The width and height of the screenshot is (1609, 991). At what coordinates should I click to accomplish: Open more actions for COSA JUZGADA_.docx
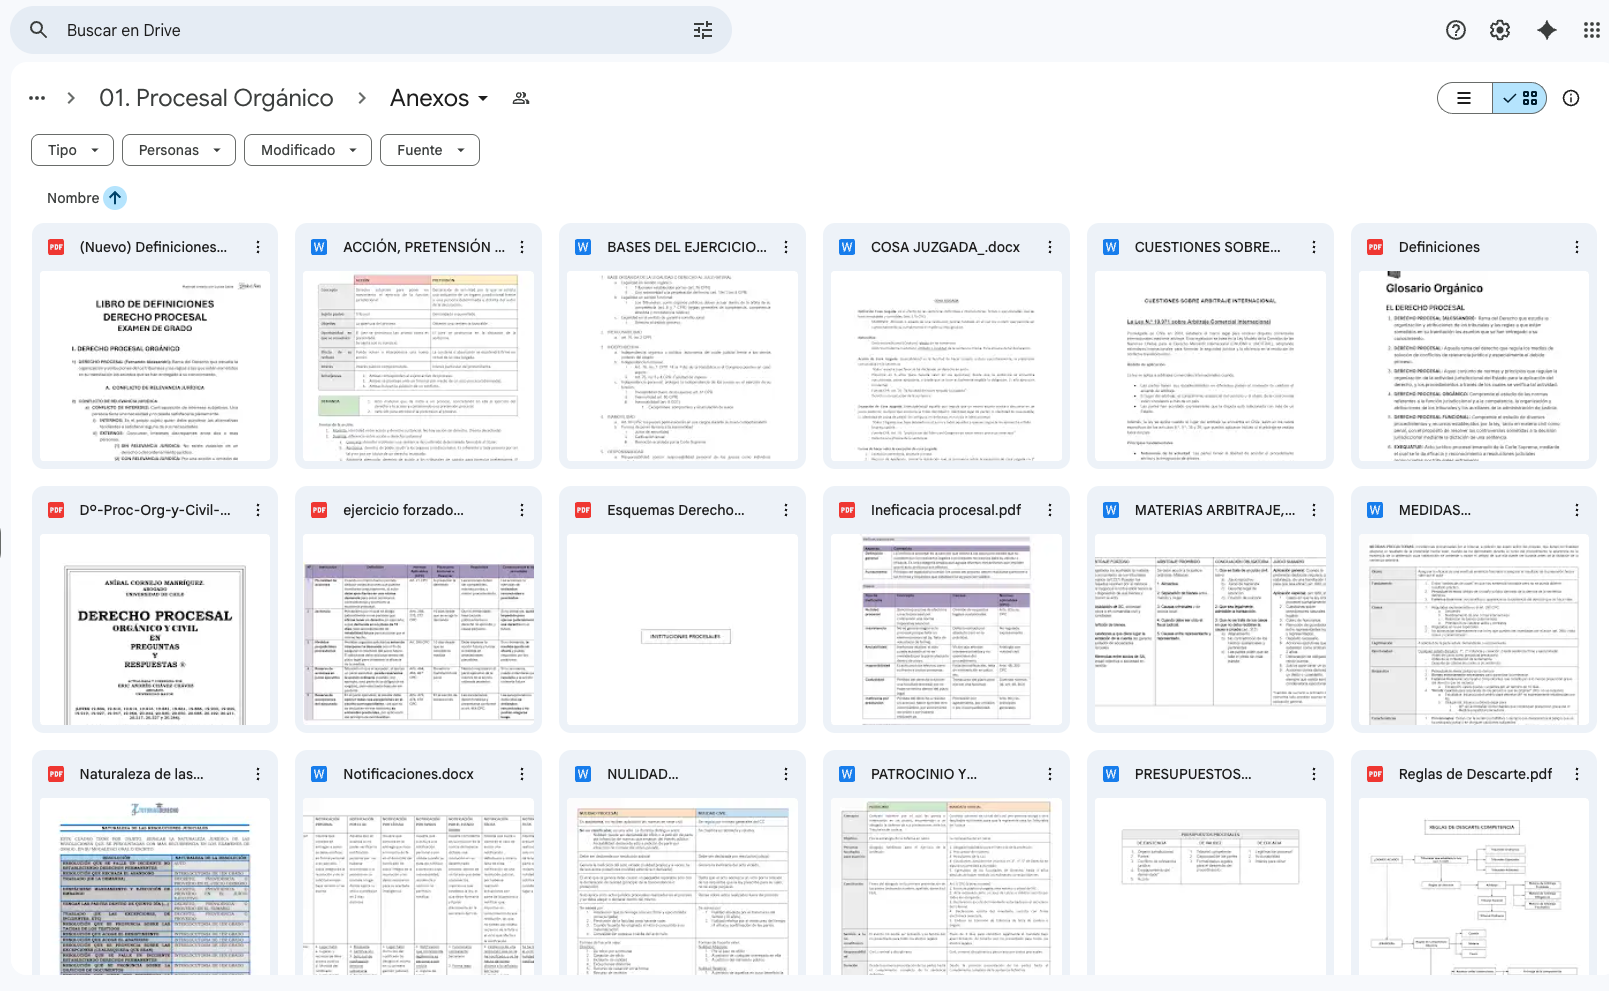(x=1050, y=247)
